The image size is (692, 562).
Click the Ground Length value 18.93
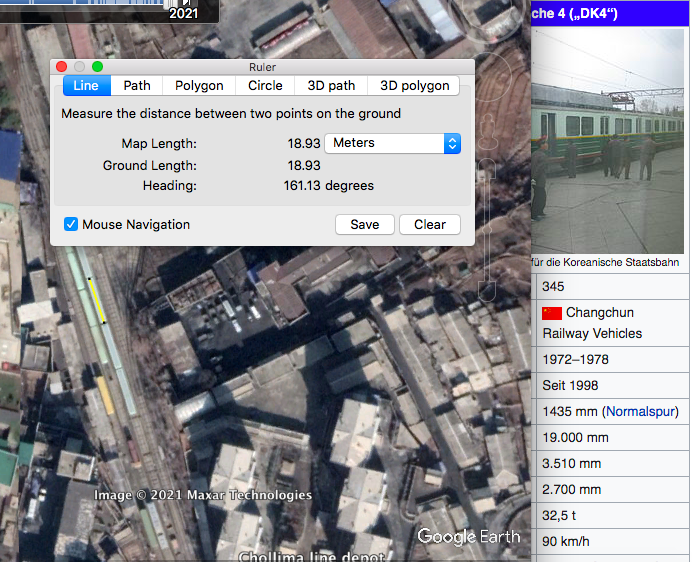point(304,166)
